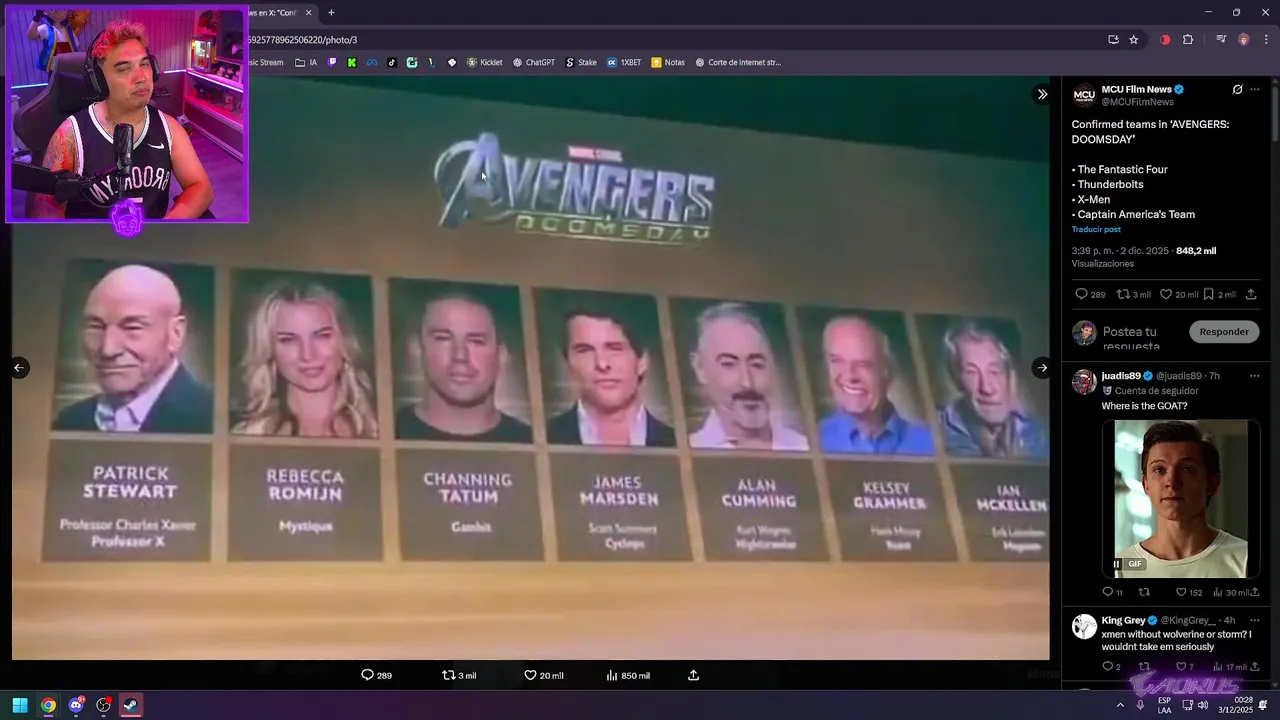Open the Notas bookmark
Viewport: 1280px width, 720px height.
668,62
